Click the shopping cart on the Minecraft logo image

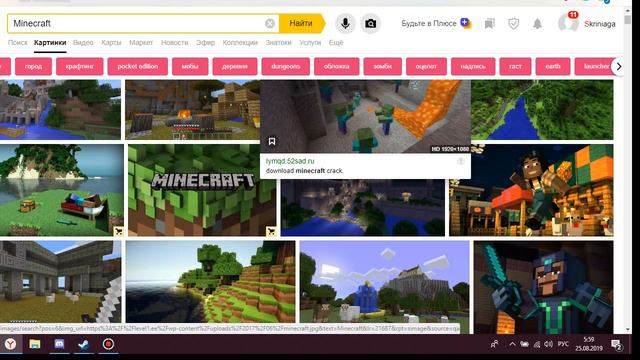tap(271, 231)
